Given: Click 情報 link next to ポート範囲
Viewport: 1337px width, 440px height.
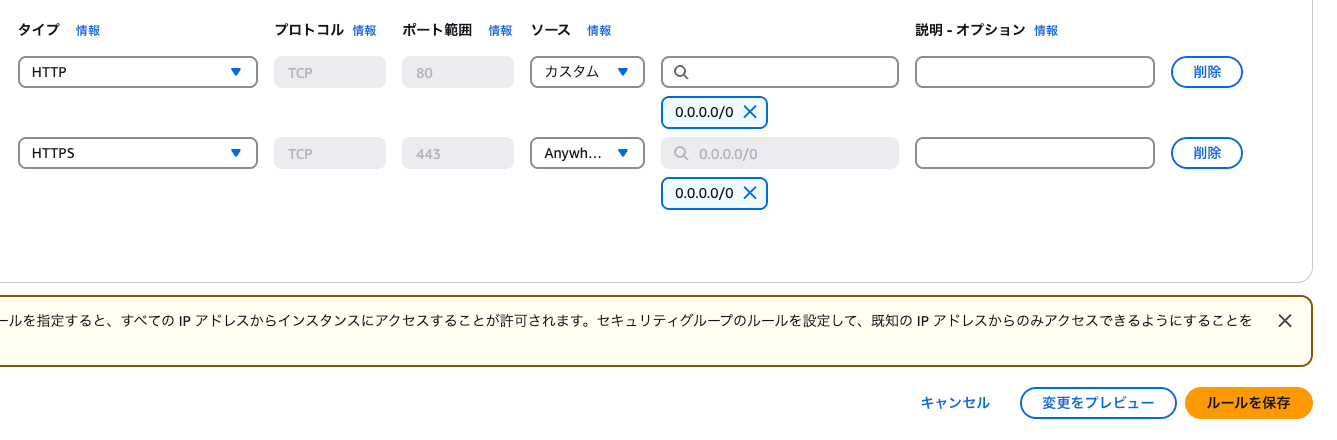Looking at the screenshot, I should (x=500, y=31).
